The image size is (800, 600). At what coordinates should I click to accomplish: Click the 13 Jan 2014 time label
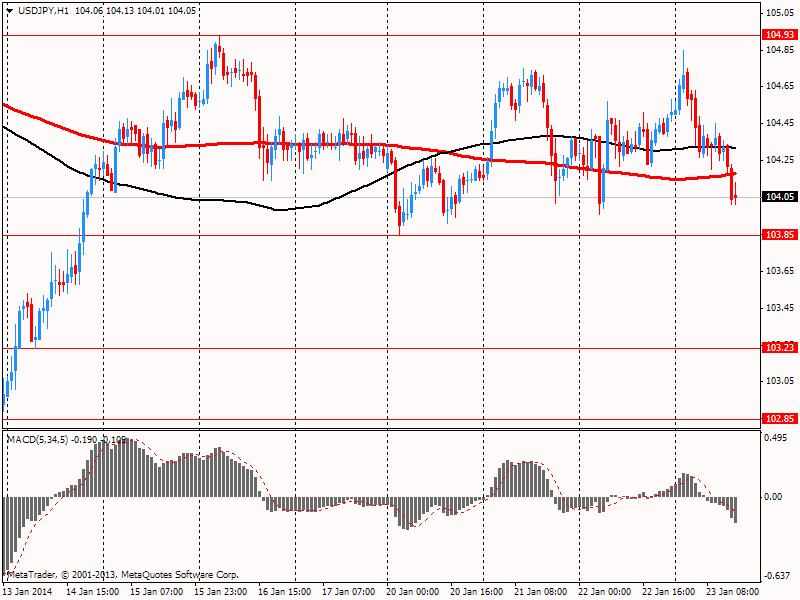click(x=28, y=592)
